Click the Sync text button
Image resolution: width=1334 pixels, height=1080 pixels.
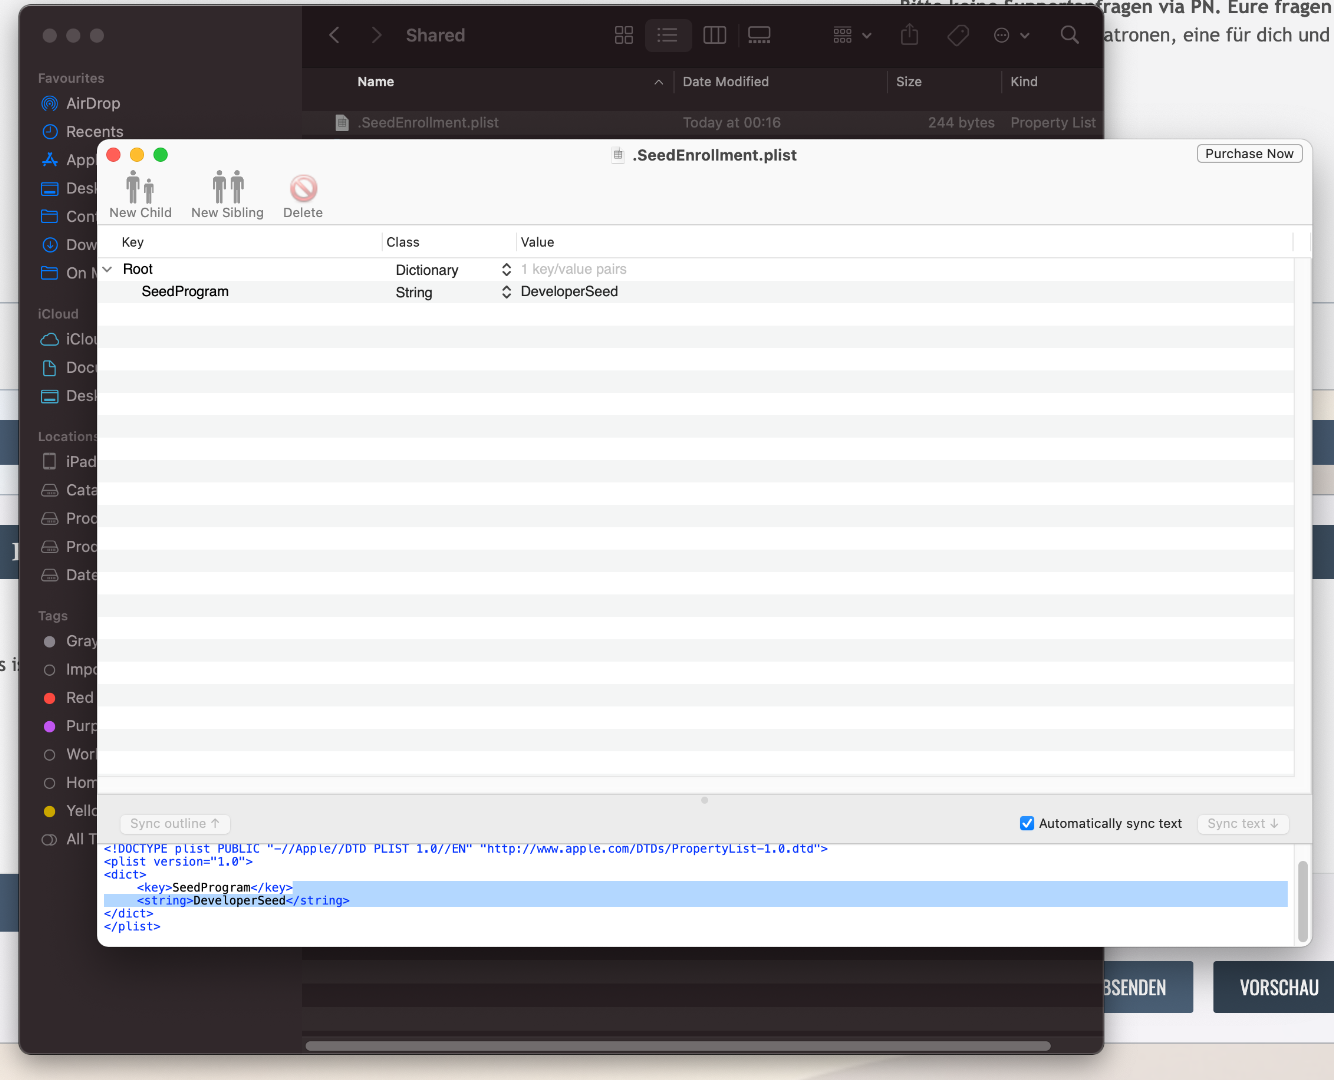1243,824
